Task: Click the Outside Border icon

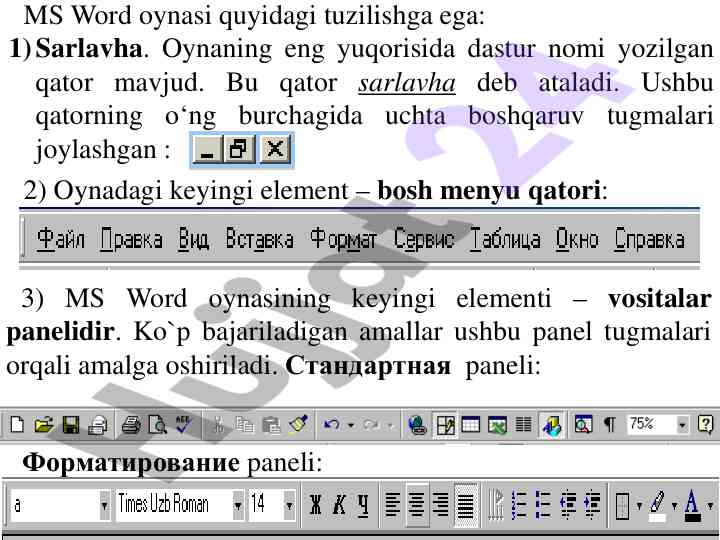Action: pyautogui.click(x=623, y=505)
